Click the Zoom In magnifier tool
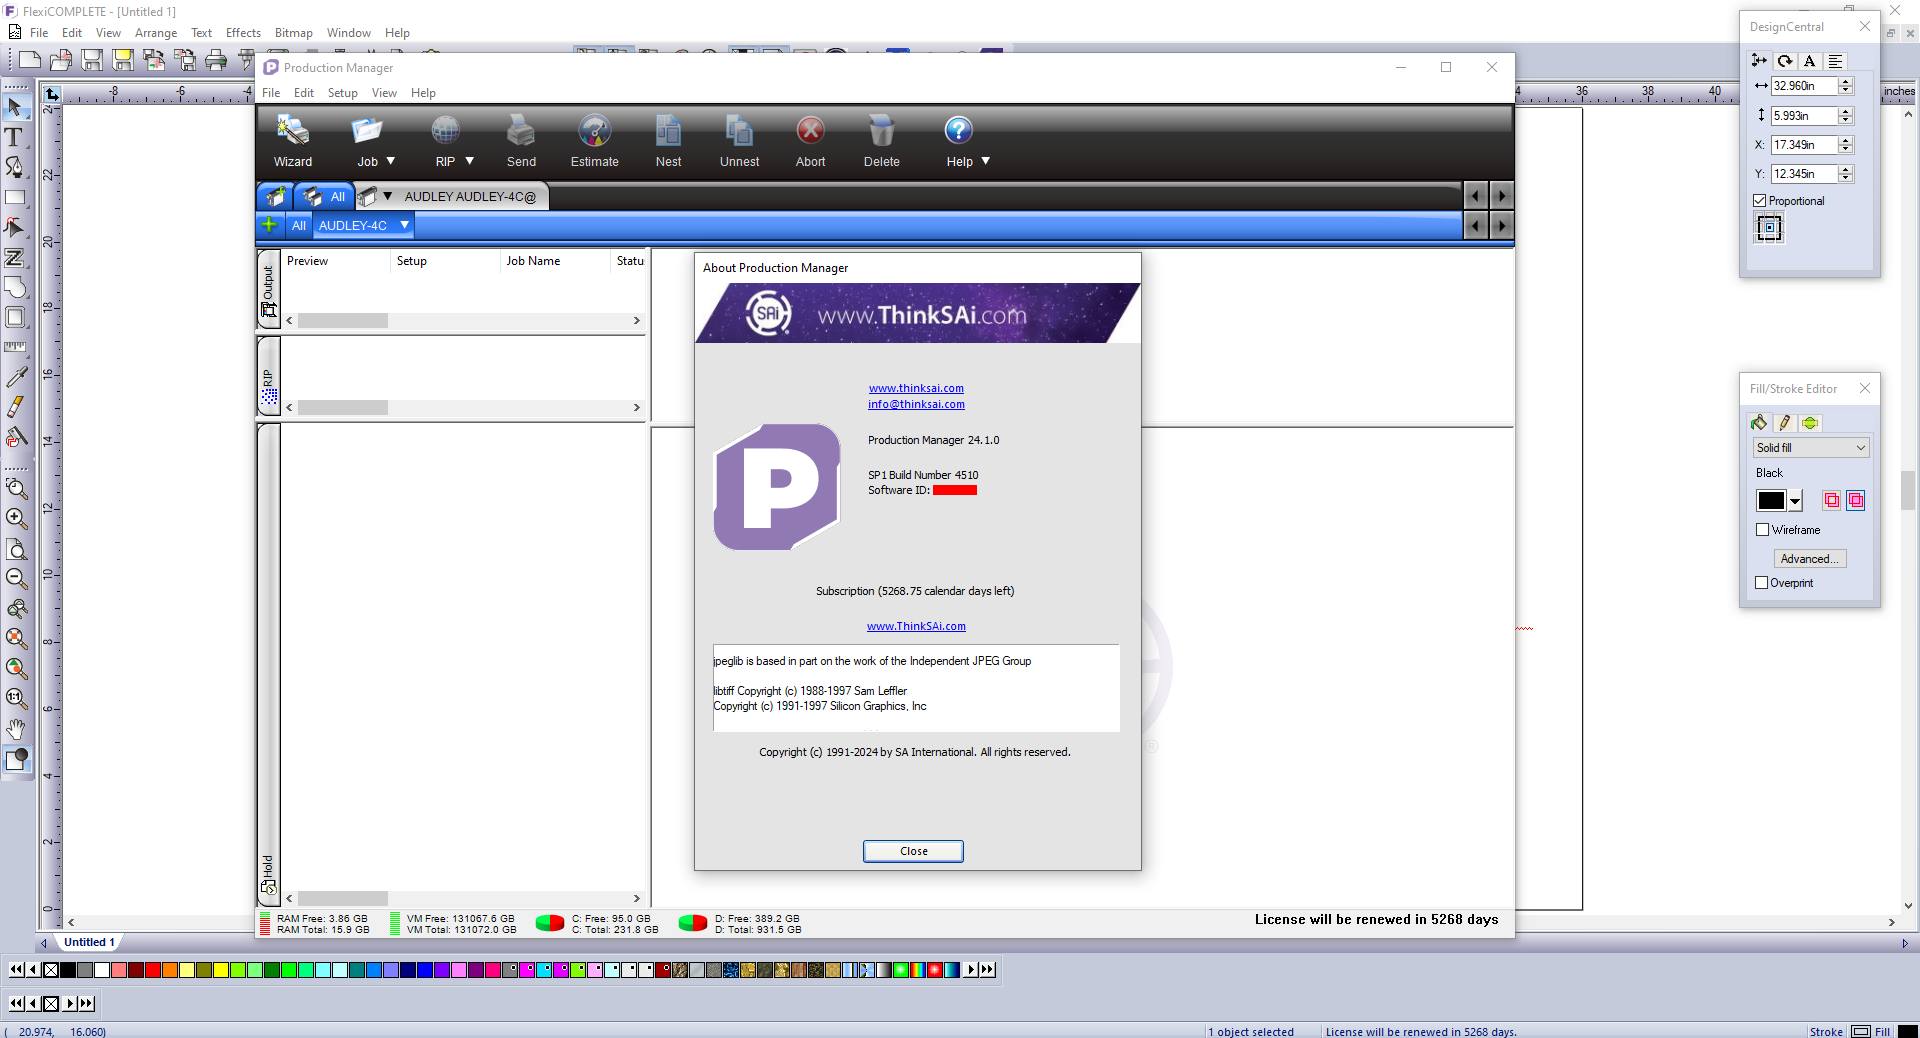Image resolution: width=1920 pixels, height=1038 pixels. (x=16, y=518)
